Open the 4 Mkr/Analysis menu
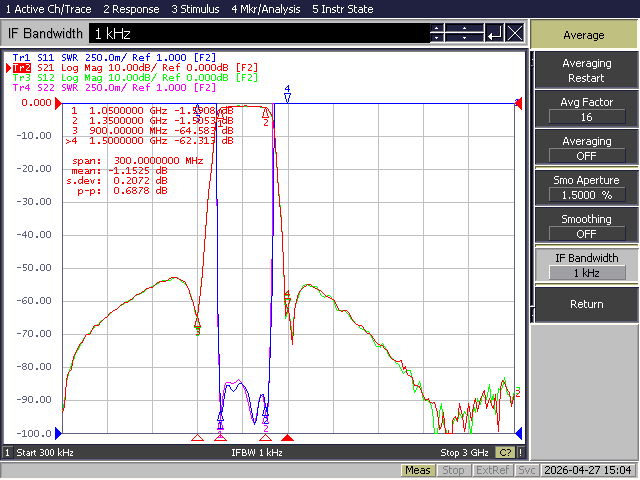Image resolution: width=640 pixels, height=480 pixels. (x=266, y=9)
